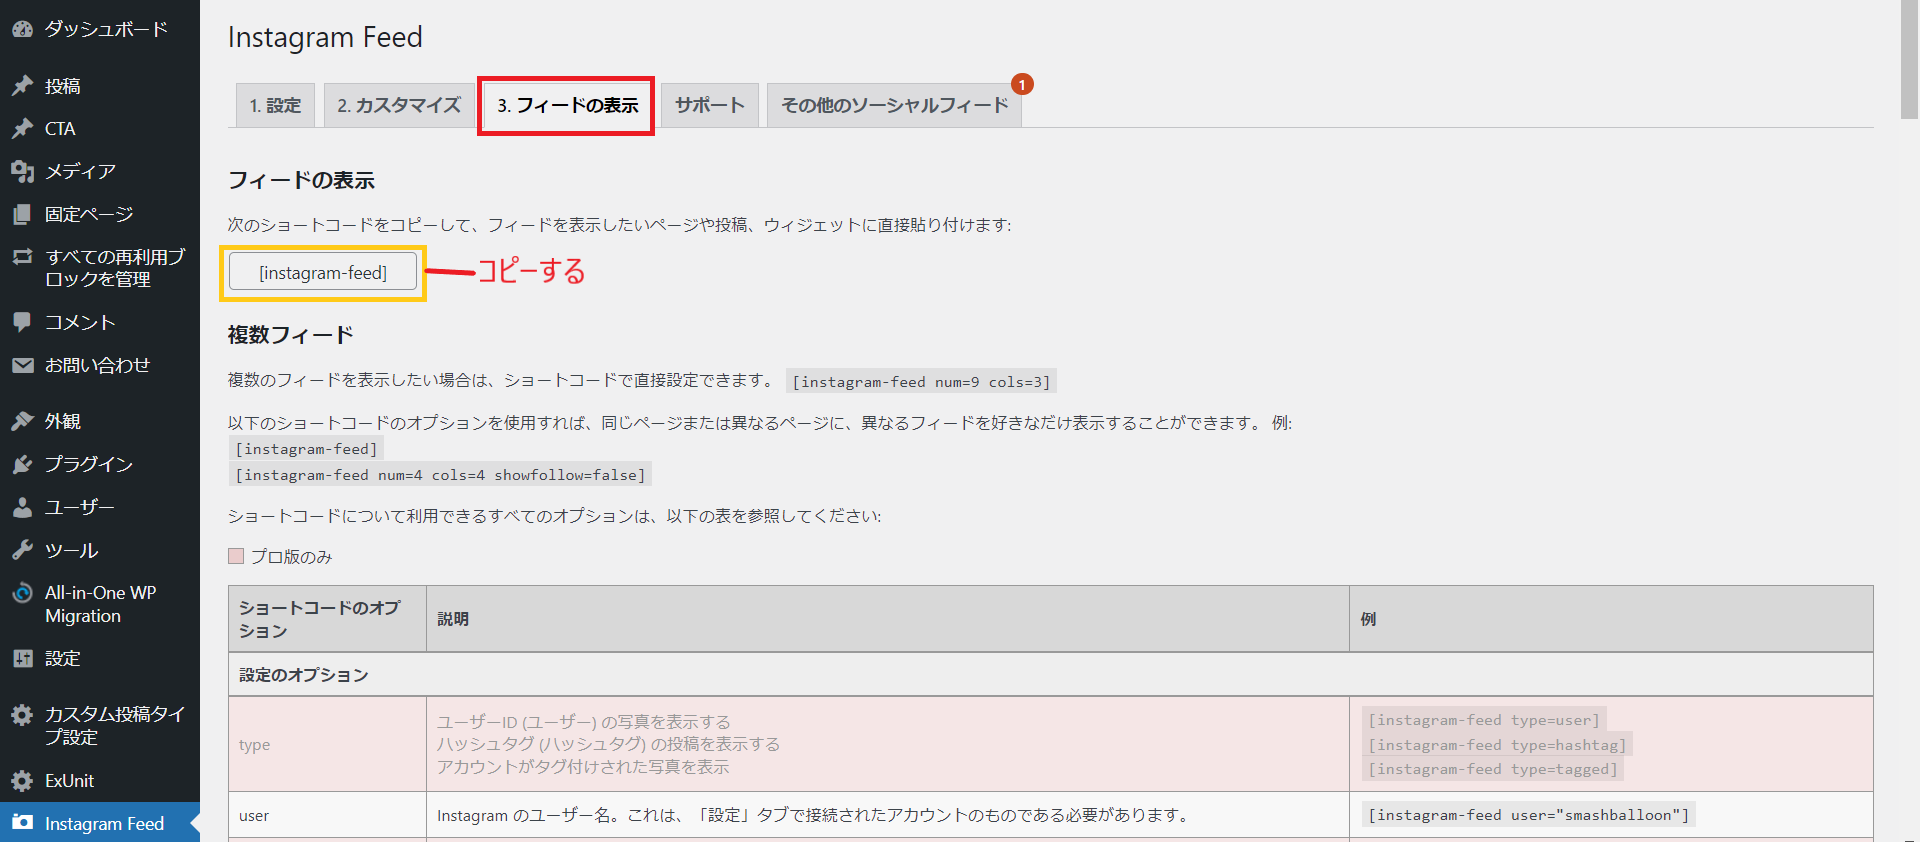Click the settings sliders icon beside 設定
Screen dimensions: 1920x842
22,658
